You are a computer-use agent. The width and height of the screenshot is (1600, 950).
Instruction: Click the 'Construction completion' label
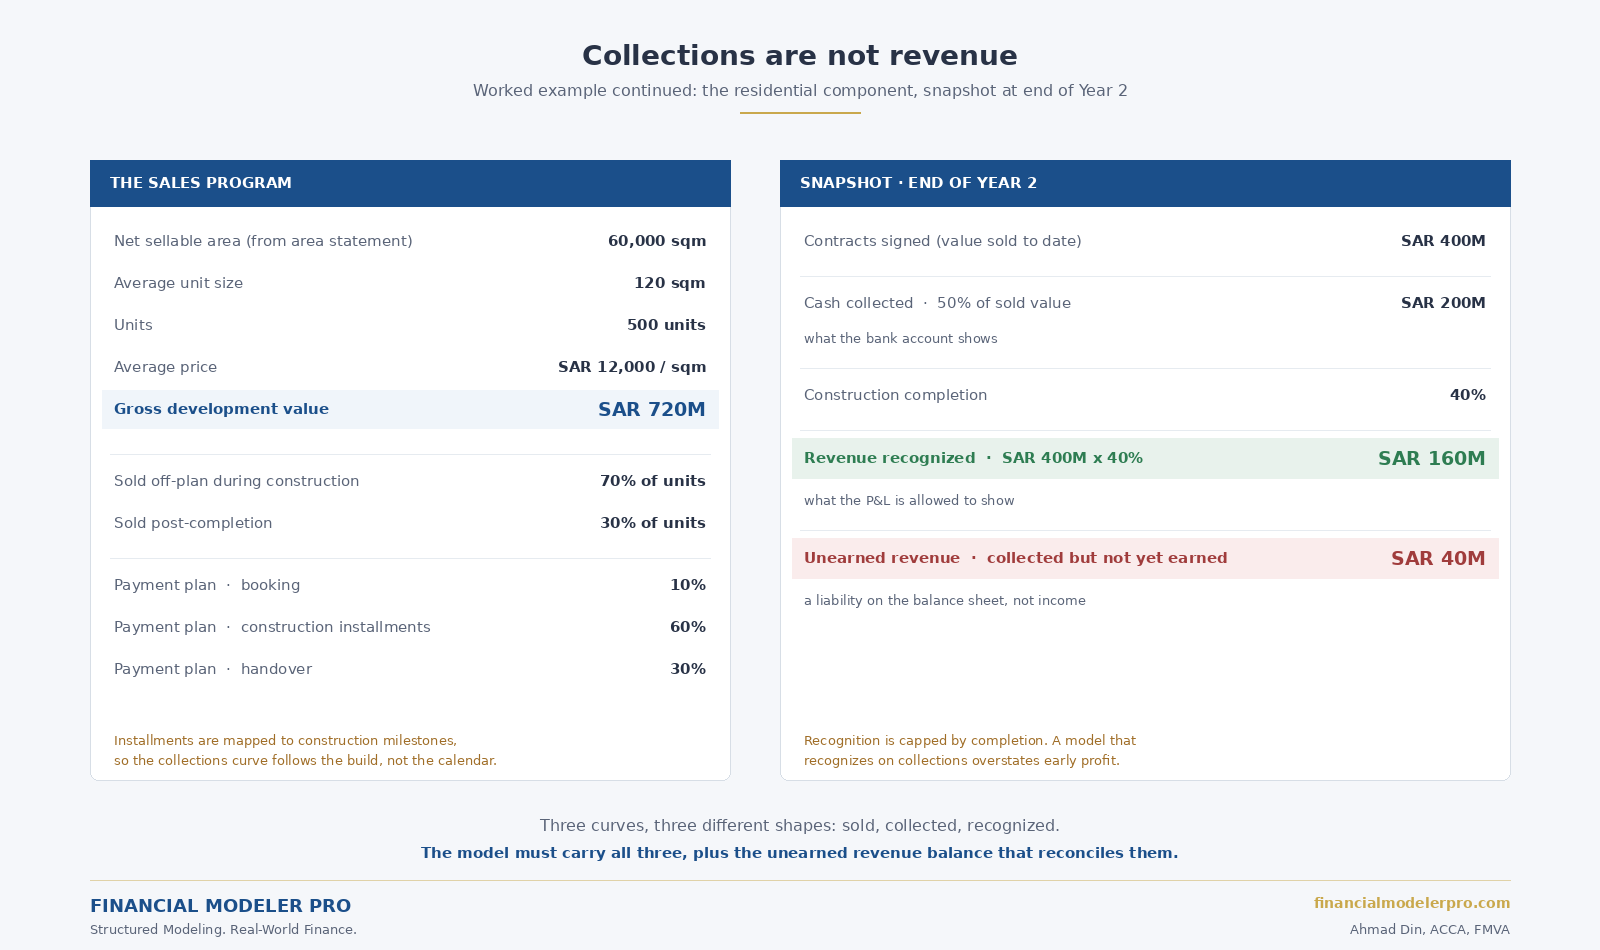click(x=895, y=395)
